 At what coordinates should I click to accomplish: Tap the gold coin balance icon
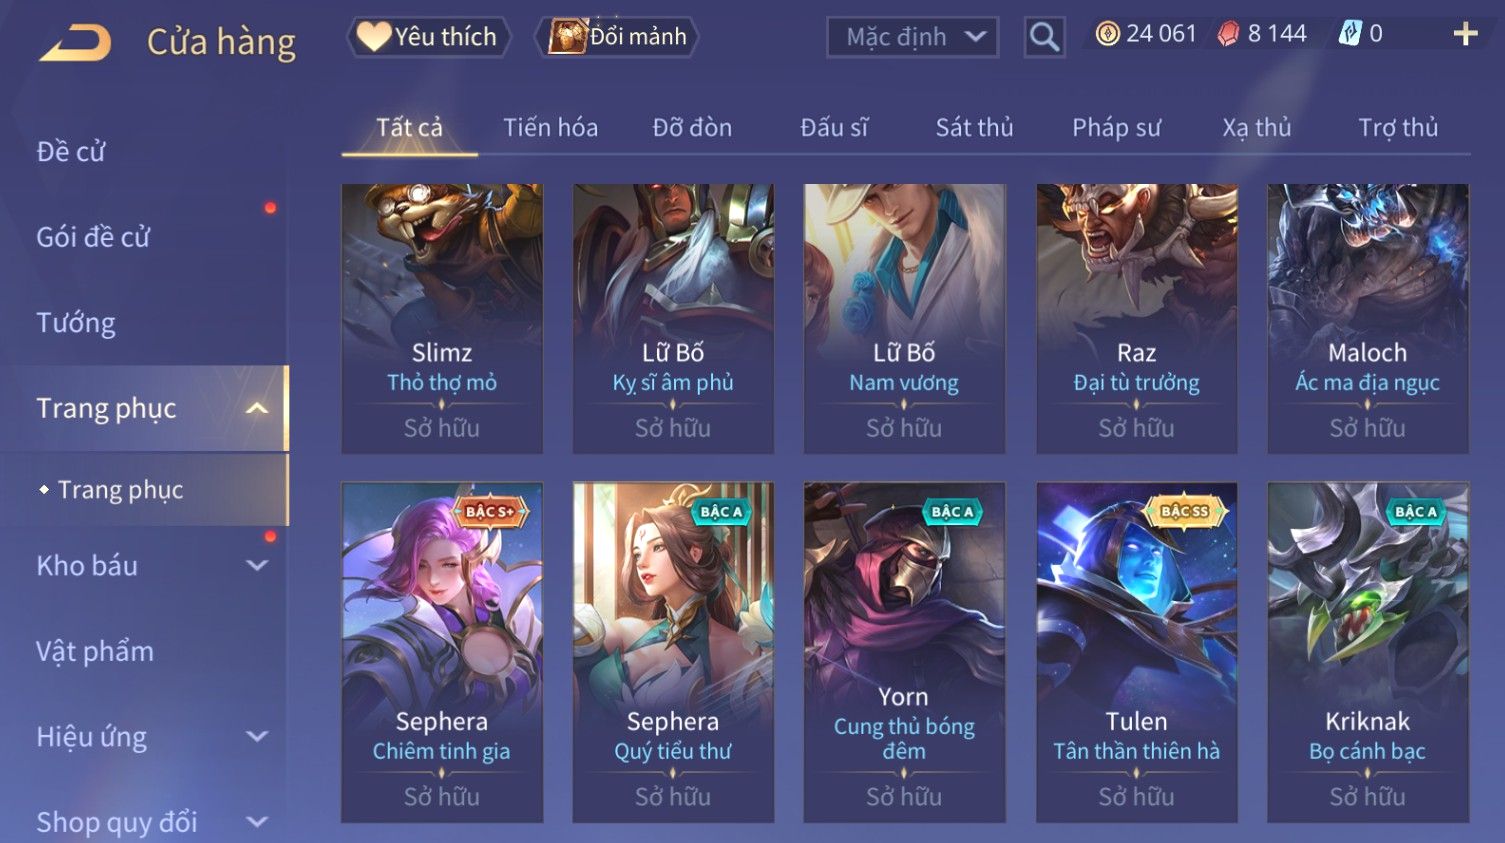pos(1107,34)
